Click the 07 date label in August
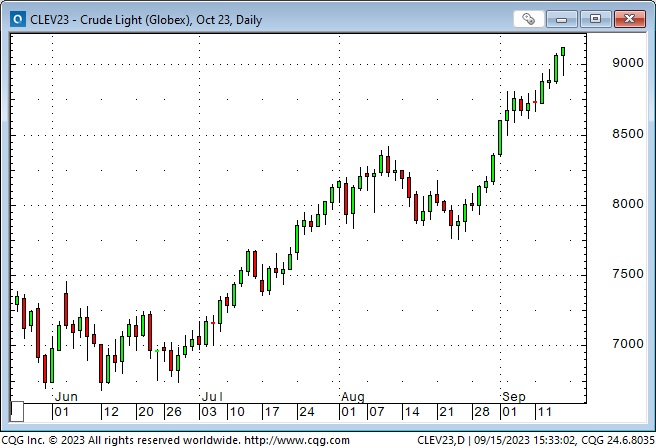 [x=377, y=412]
